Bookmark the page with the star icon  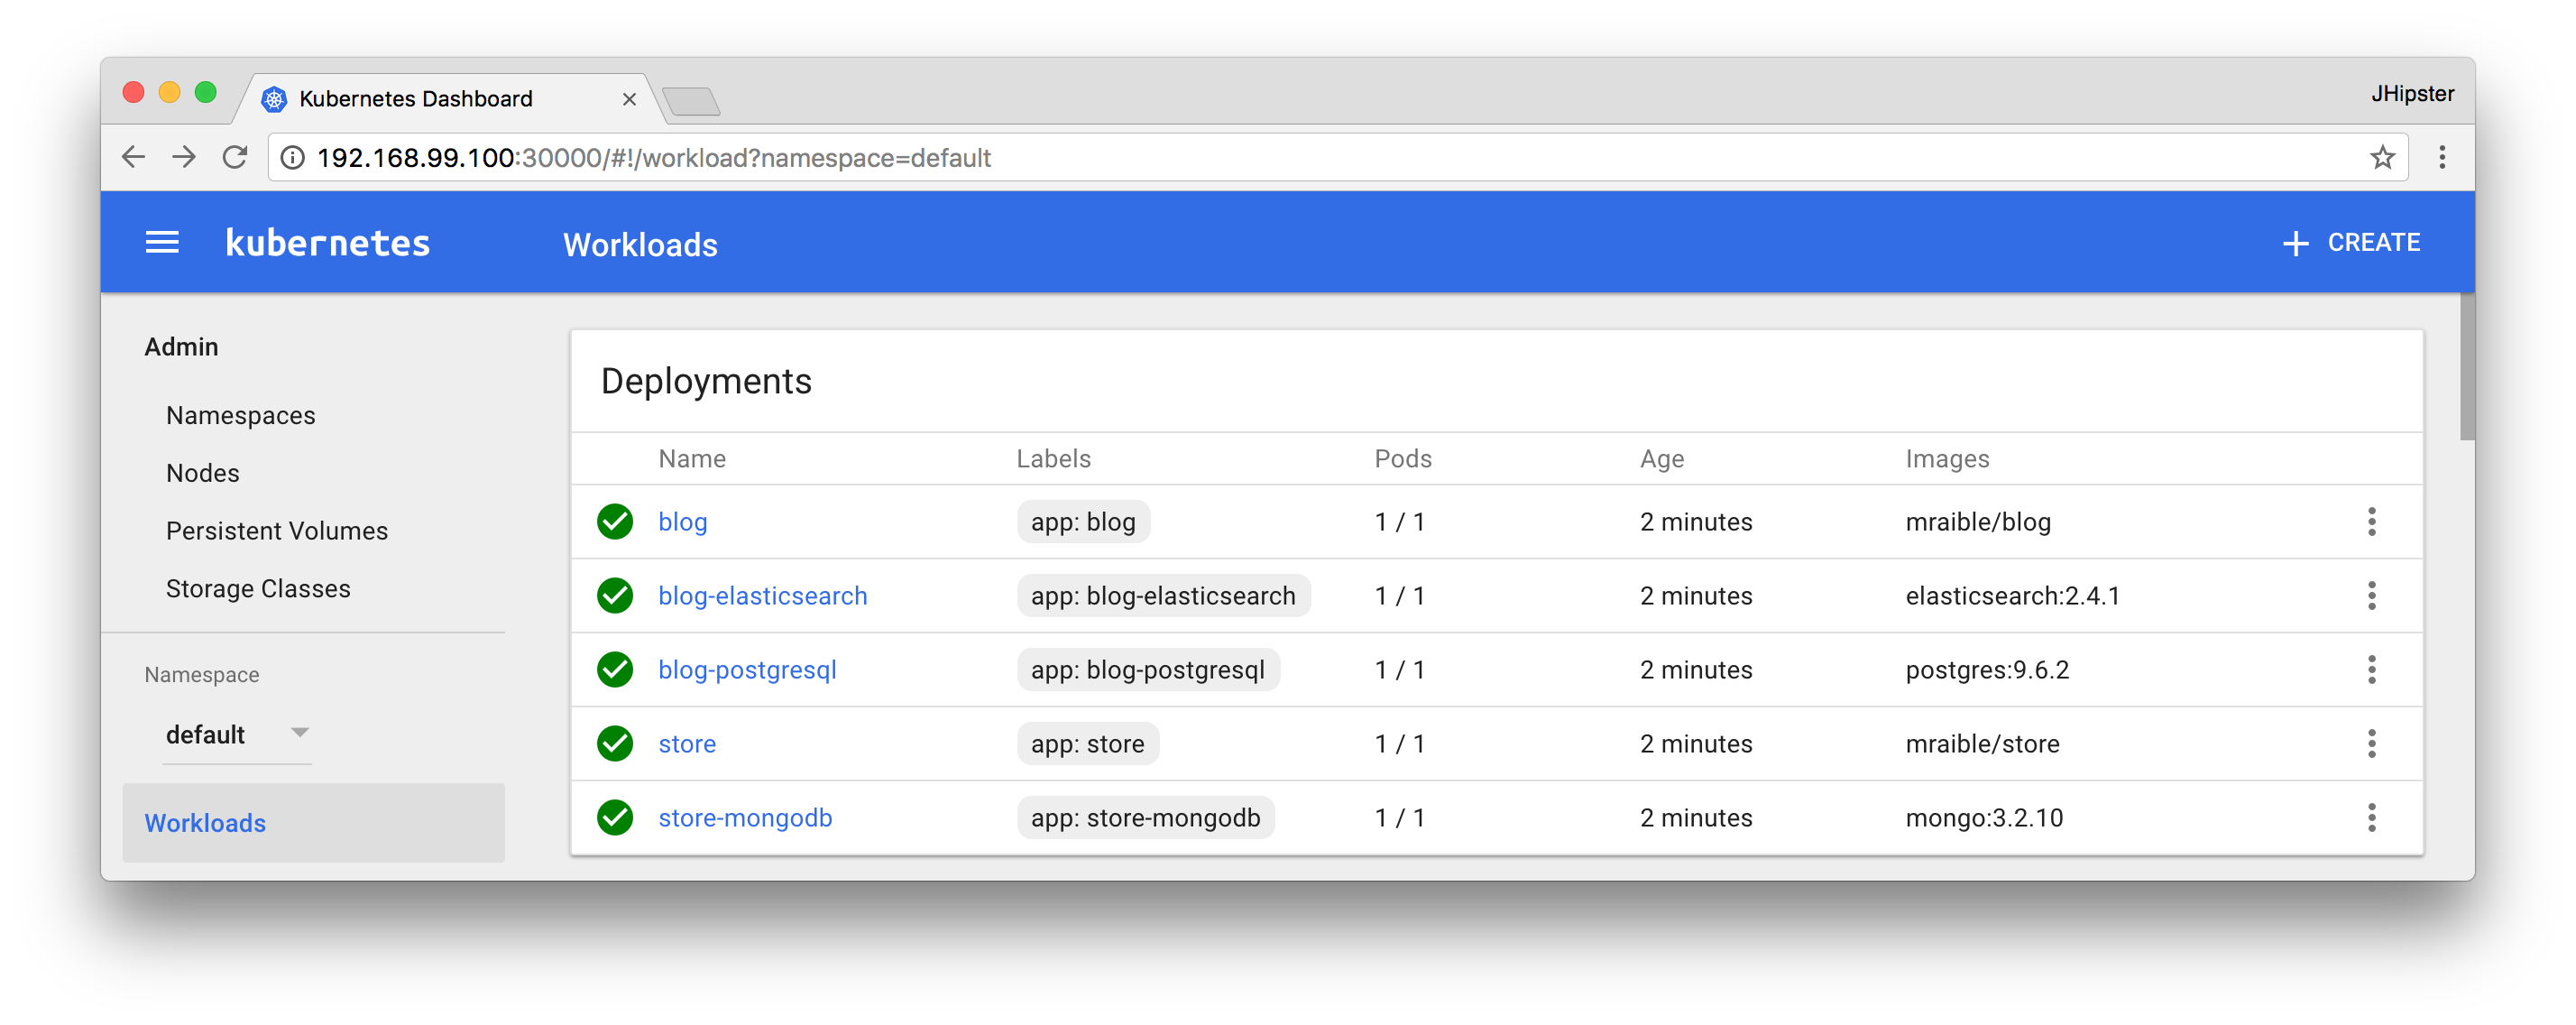coord(2382,158)
